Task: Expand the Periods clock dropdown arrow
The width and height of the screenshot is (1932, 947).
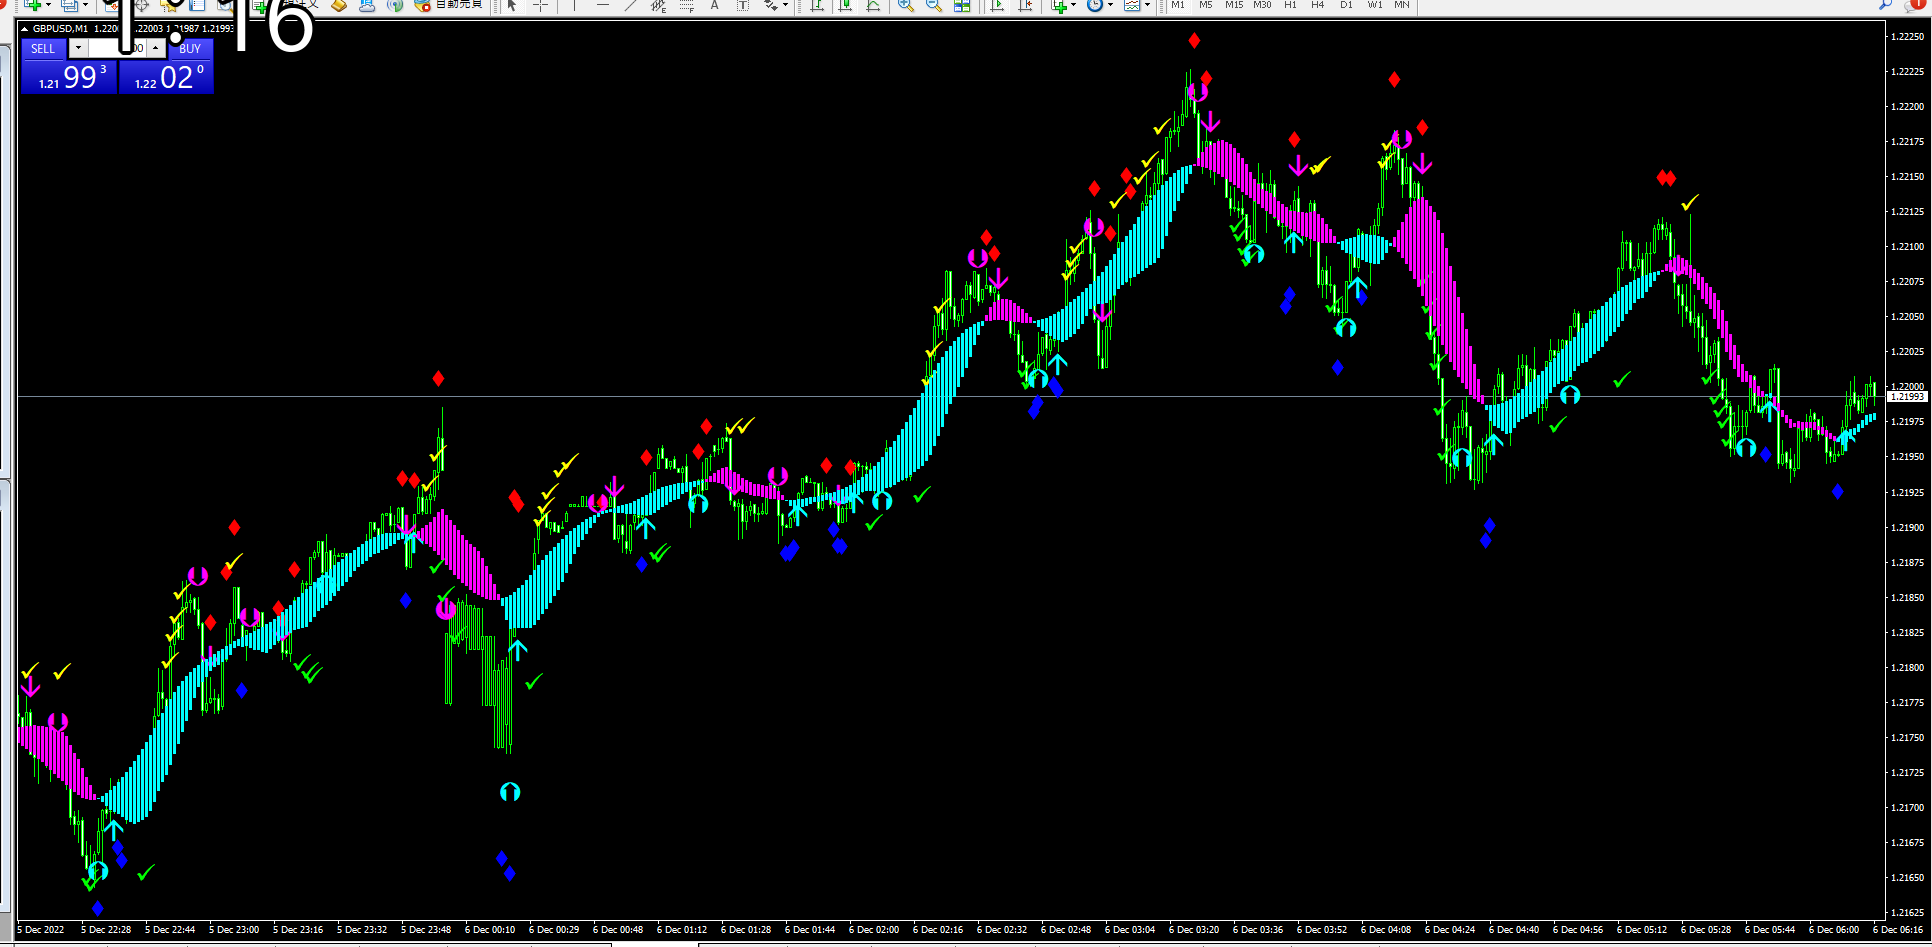Action: click(1110, 5)
